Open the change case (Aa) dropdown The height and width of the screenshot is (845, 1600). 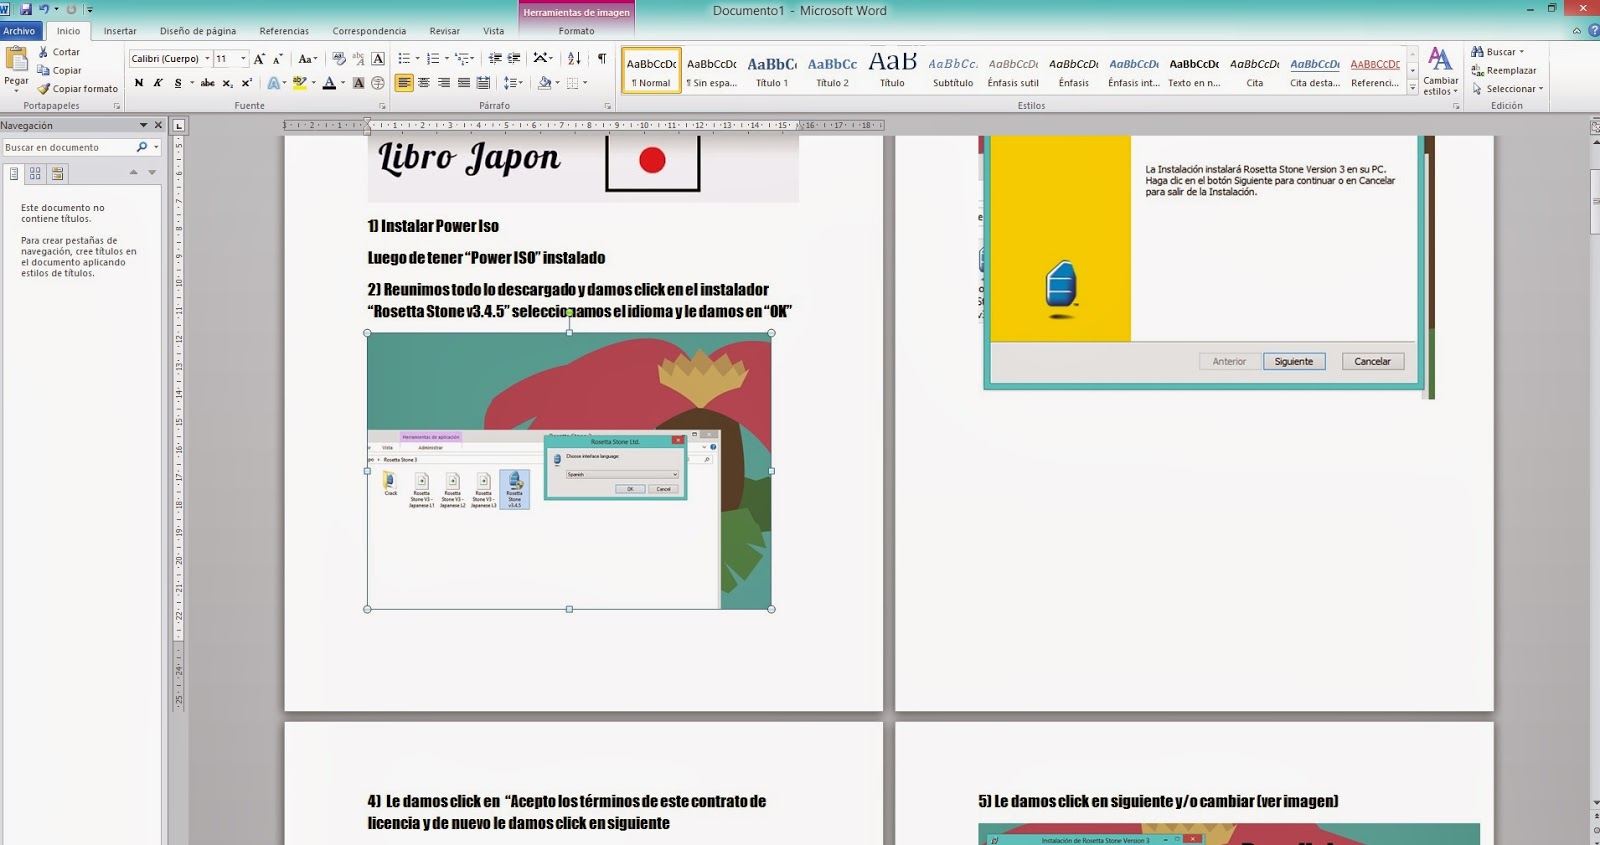click(x=307, y=59)
